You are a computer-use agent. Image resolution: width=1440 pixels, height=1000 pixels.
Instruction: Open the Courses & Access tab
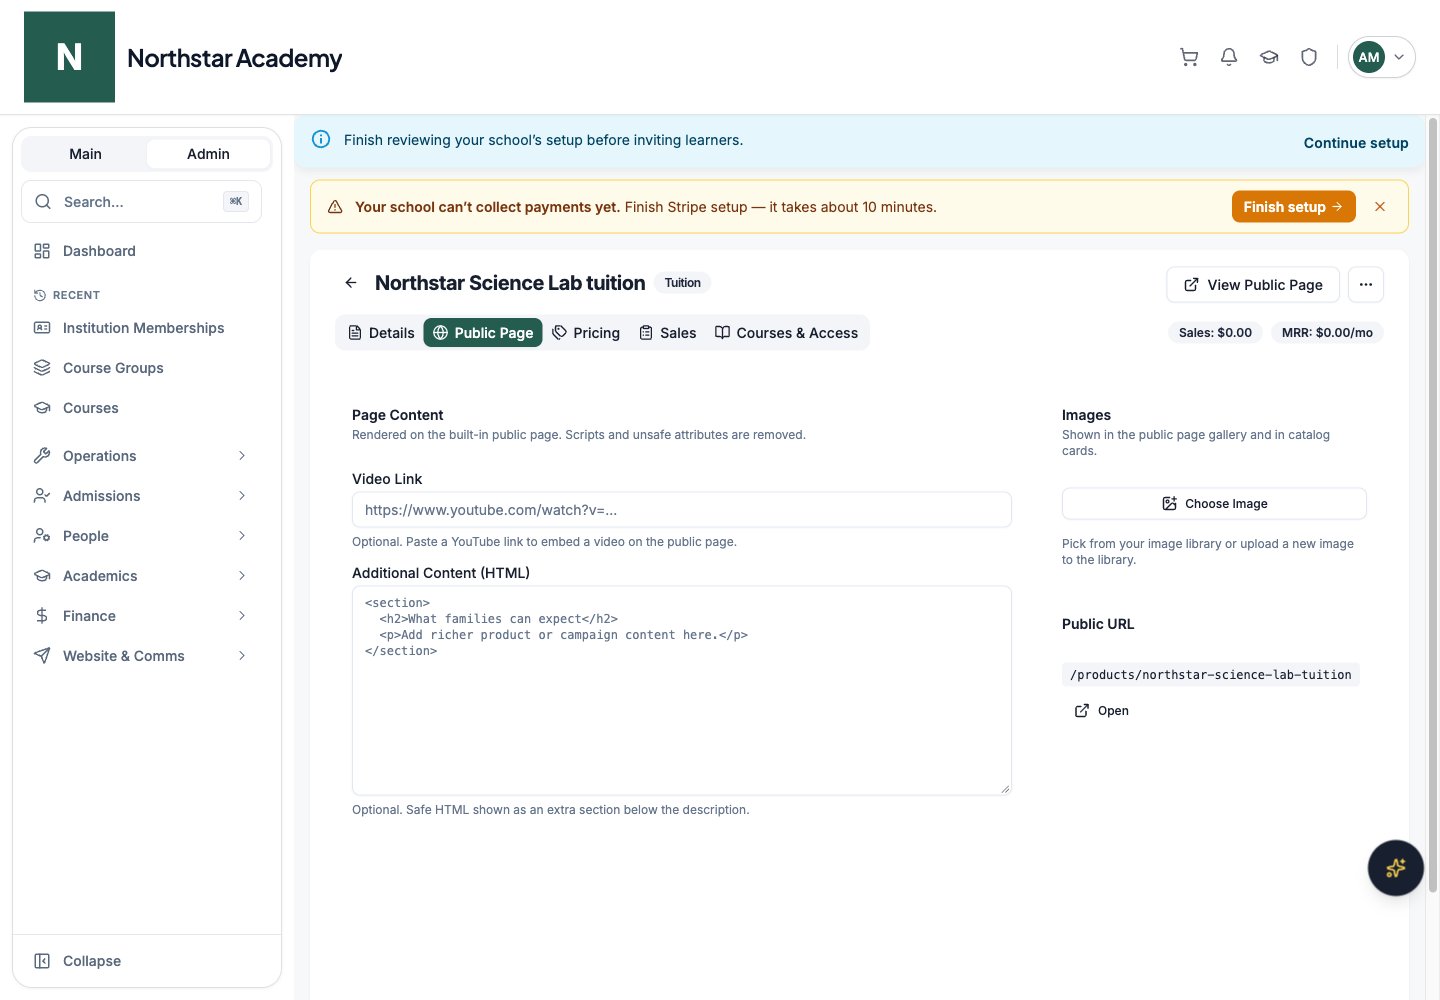[x=787, y=333]
